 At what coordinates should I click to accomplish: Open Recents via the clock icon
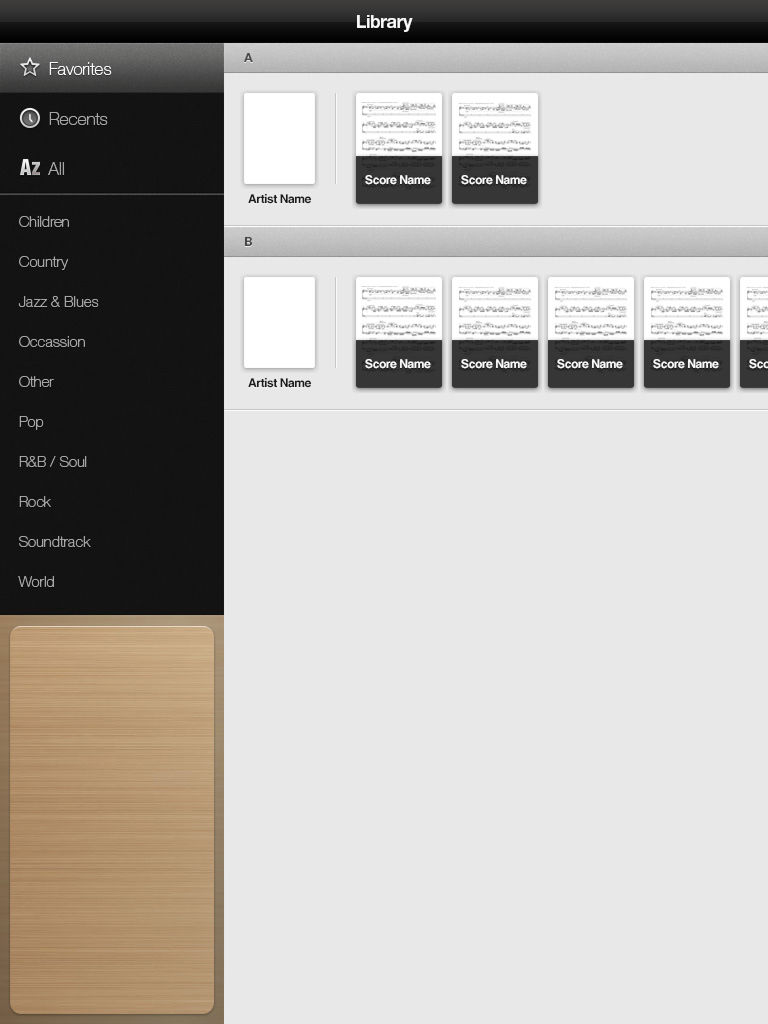(30, 118)
